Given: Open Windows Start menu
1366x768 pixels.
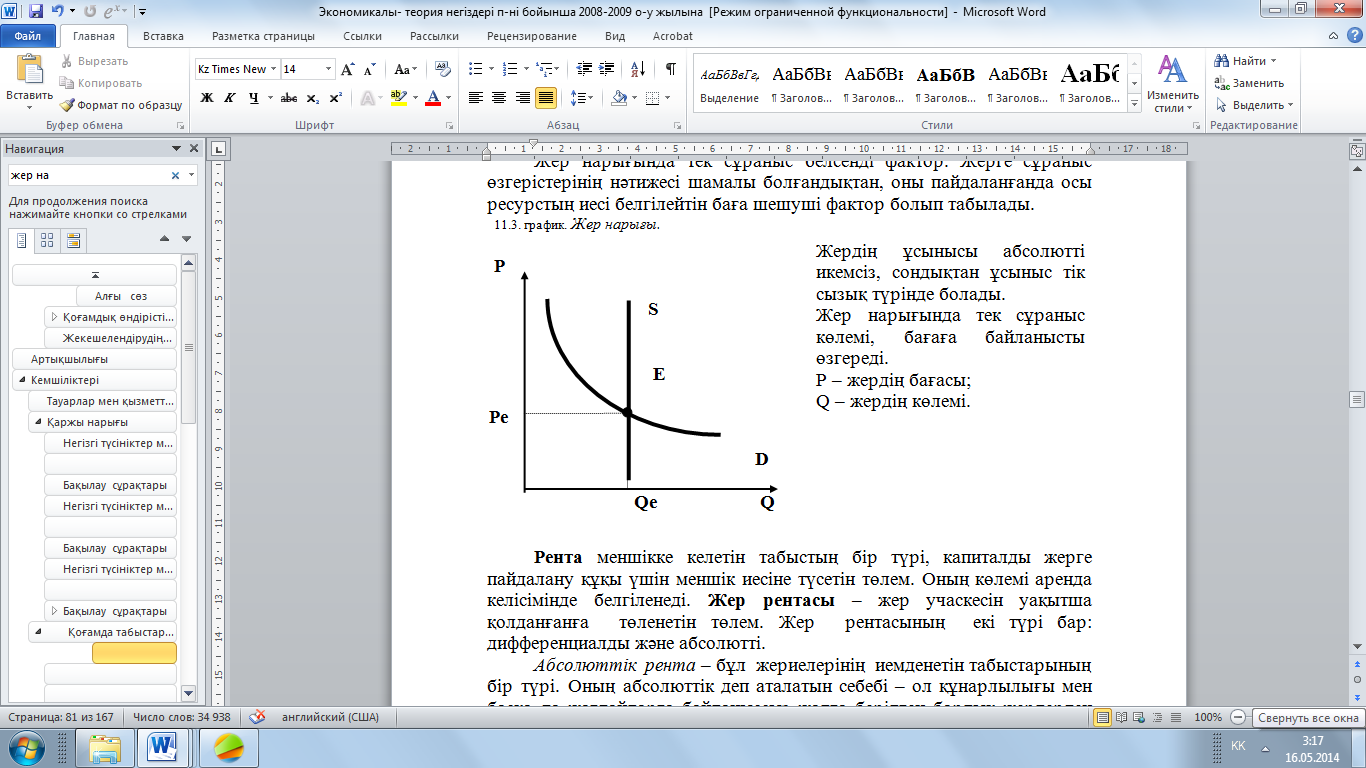Looking at the screenshot, I should pos(27,747).
